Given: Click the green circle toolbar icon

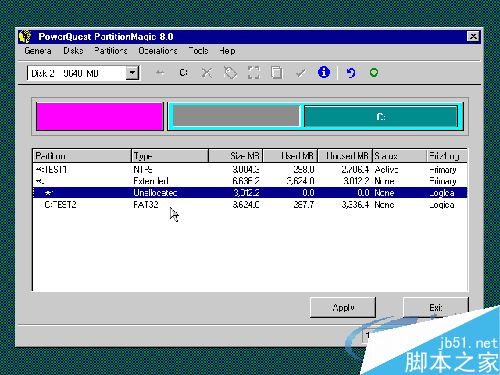Looking at the screenshot, I should tap(374, 73).
